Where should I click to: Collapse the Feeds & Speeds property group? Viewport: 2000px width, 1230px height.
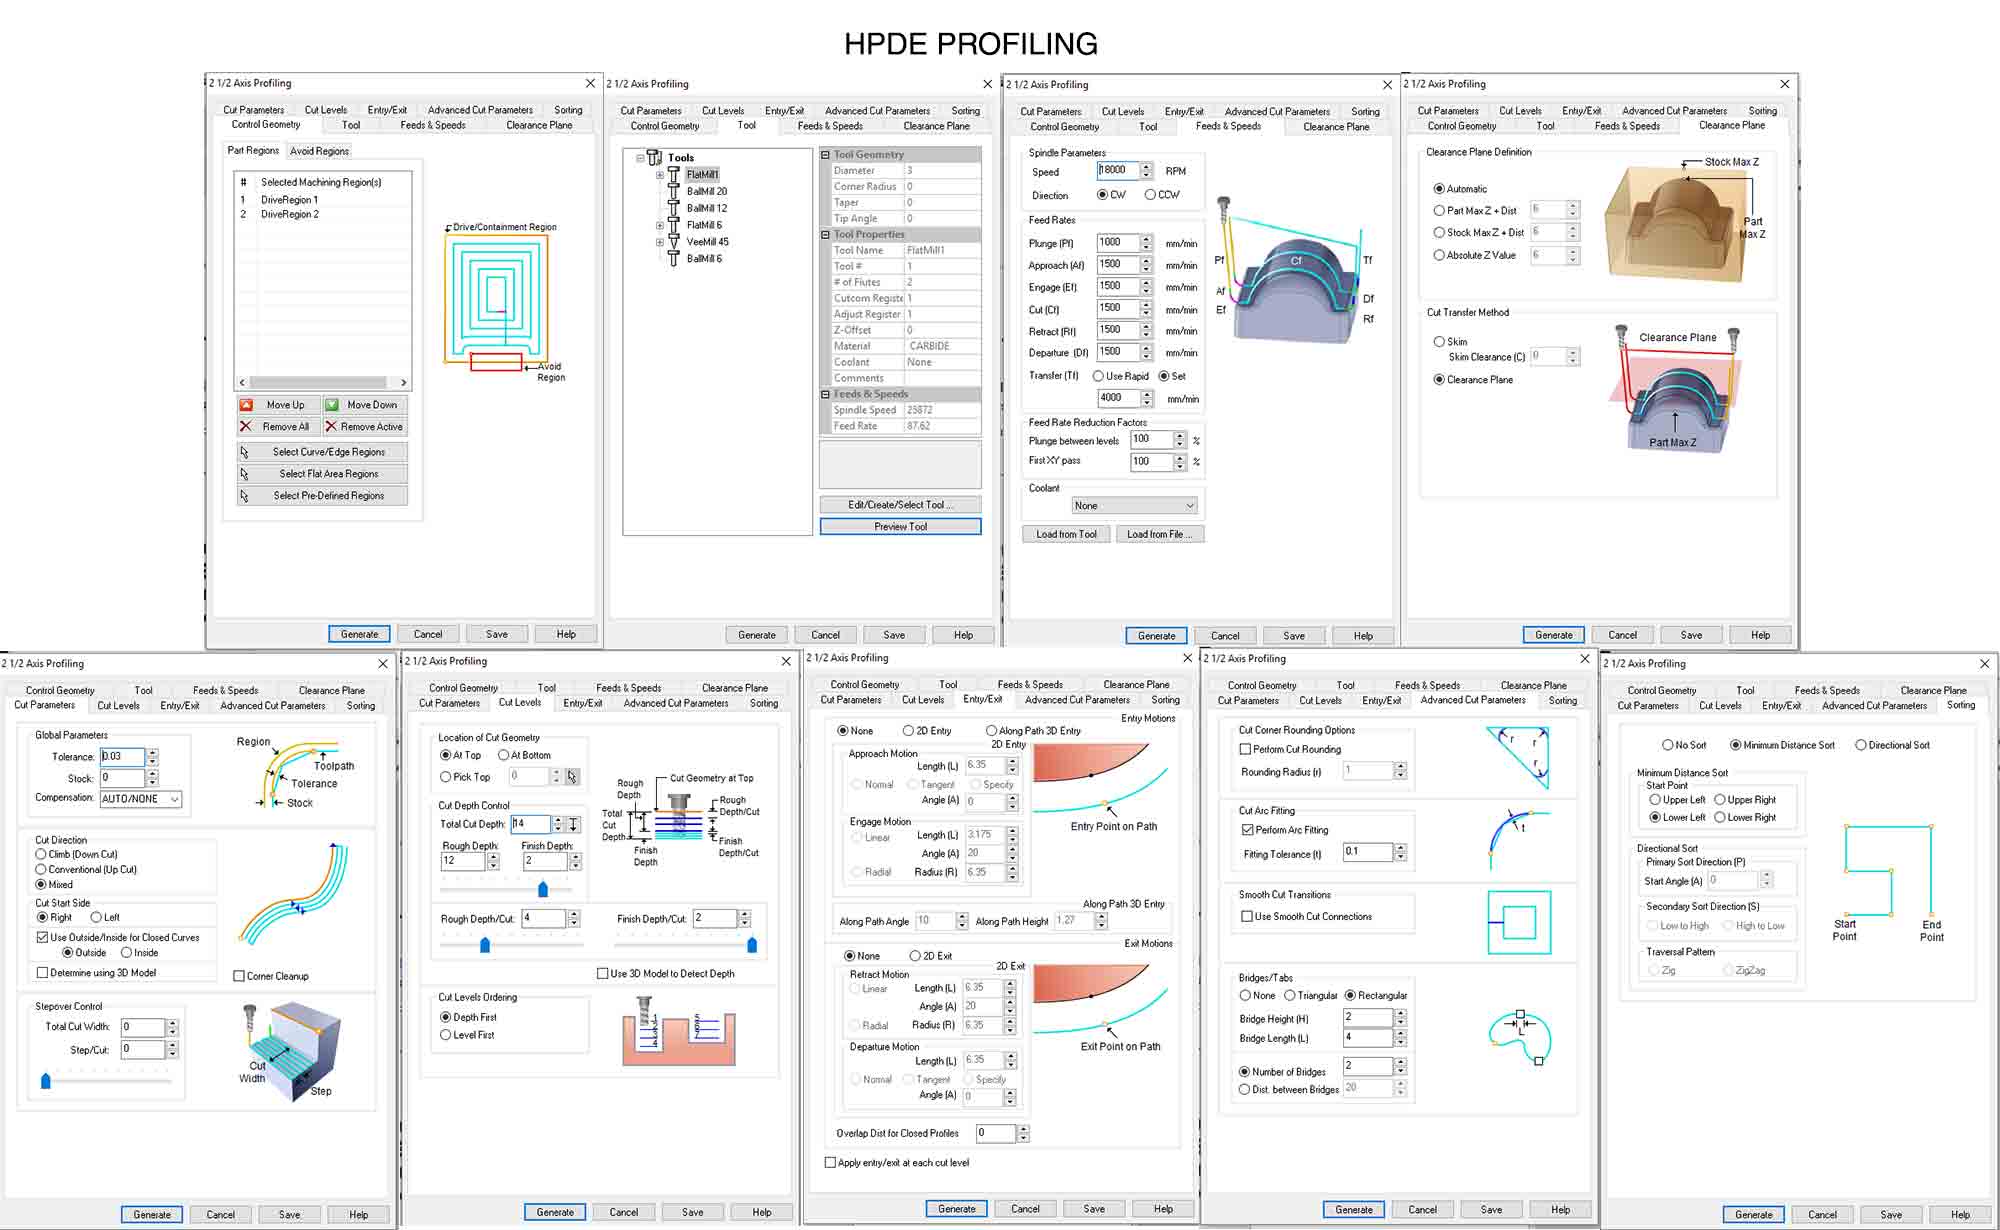(826, 395)
